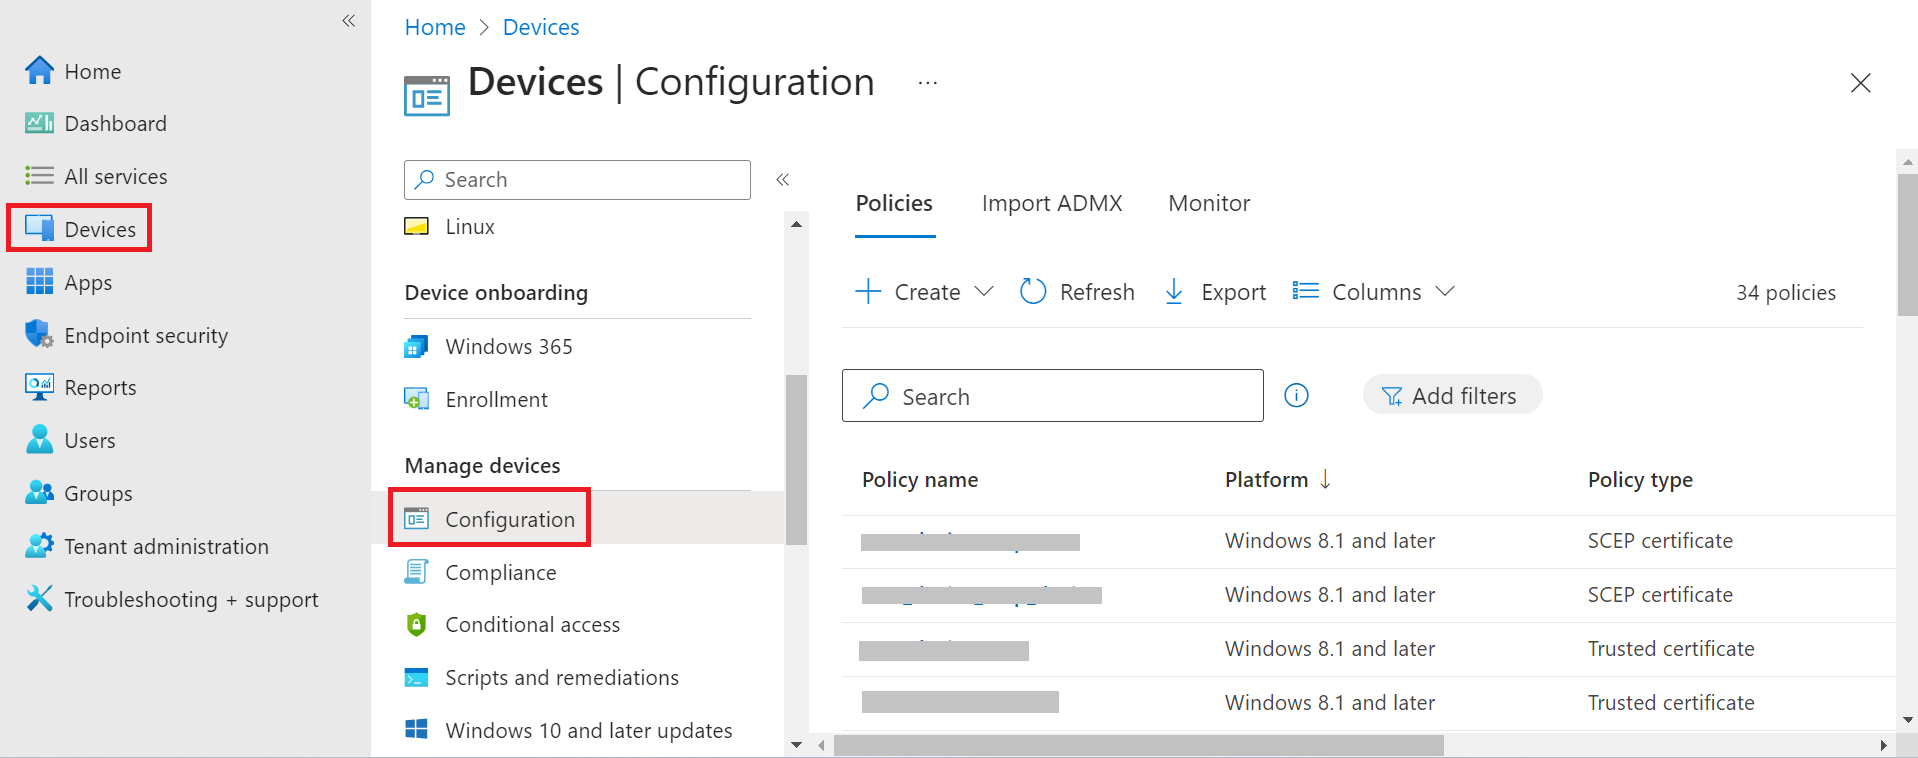Image resolution: width=1918 pixels, height=758 pixels.
Task: Click the Home house icon in sidebar
Action: pos(40,71)
